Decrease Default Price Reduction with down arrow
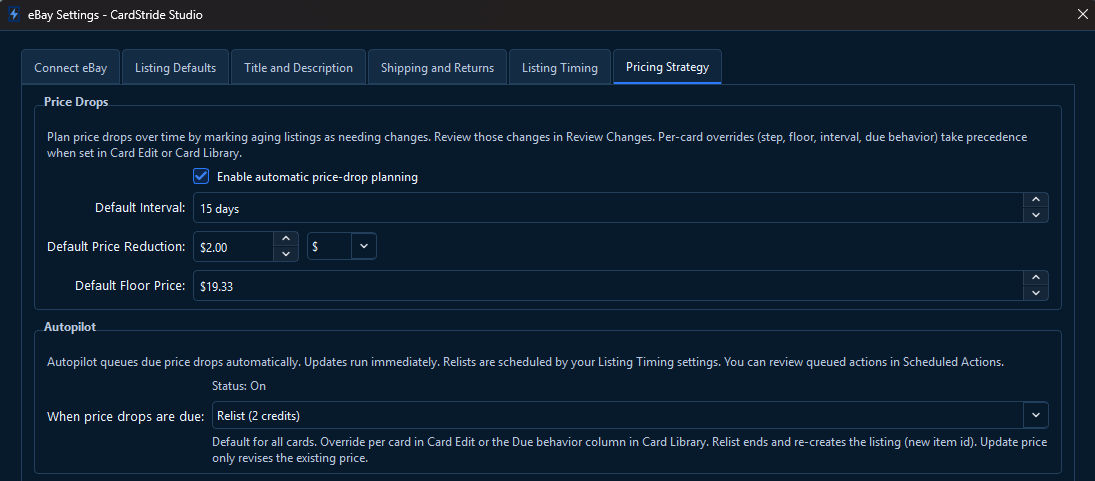Screen dimensions: 1095x481 286,253
